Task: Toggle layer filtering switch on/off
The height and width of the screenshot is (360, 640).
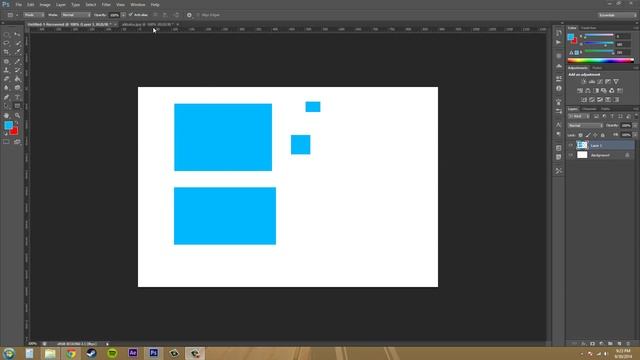Action: coord(636,116)
